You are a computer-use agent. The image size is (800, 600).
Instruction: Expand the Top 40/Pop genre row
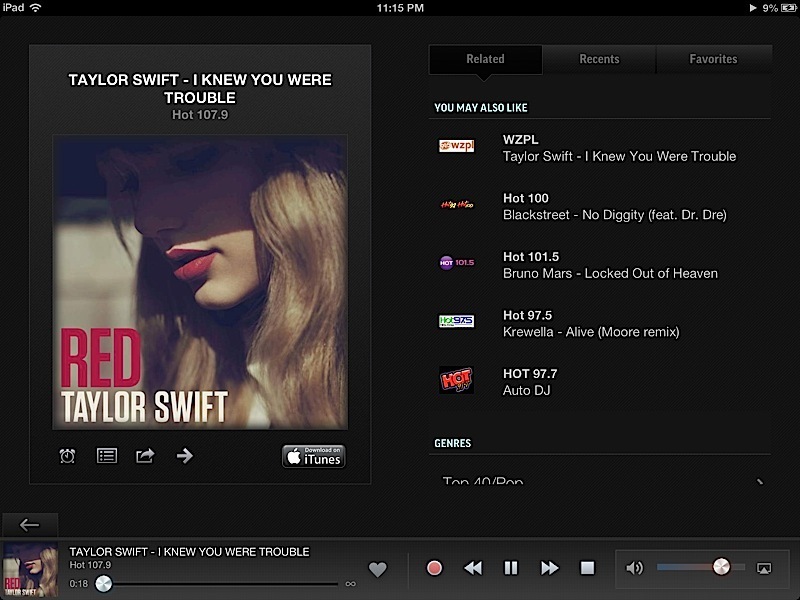click(x=600, y=481)
